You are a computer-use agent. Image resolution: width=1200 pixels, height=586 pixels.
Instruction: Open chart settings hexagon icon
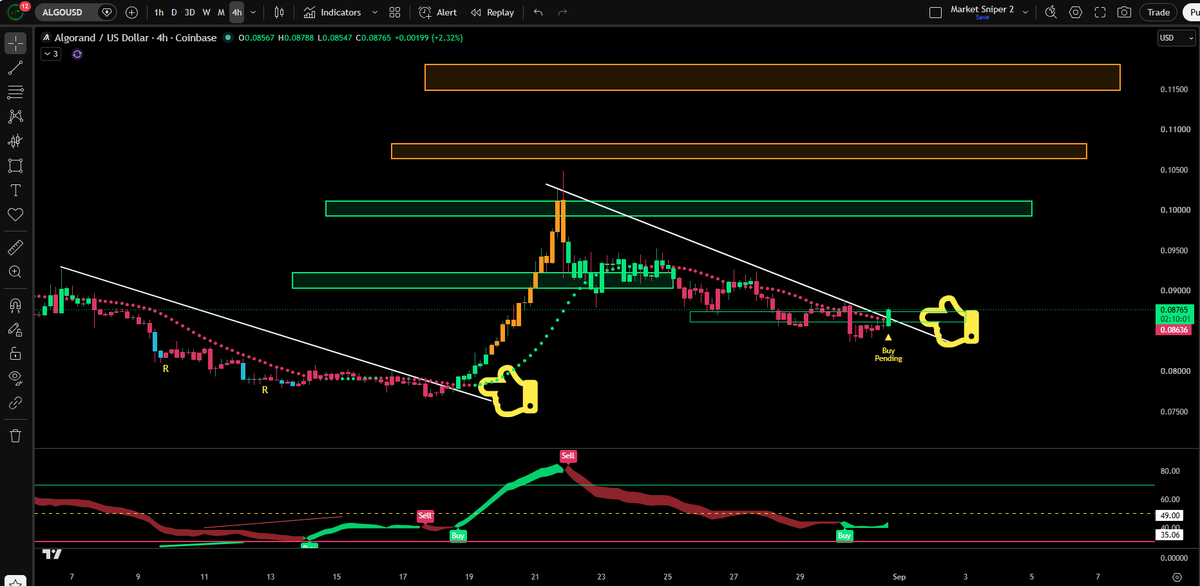pos(1075,12)
